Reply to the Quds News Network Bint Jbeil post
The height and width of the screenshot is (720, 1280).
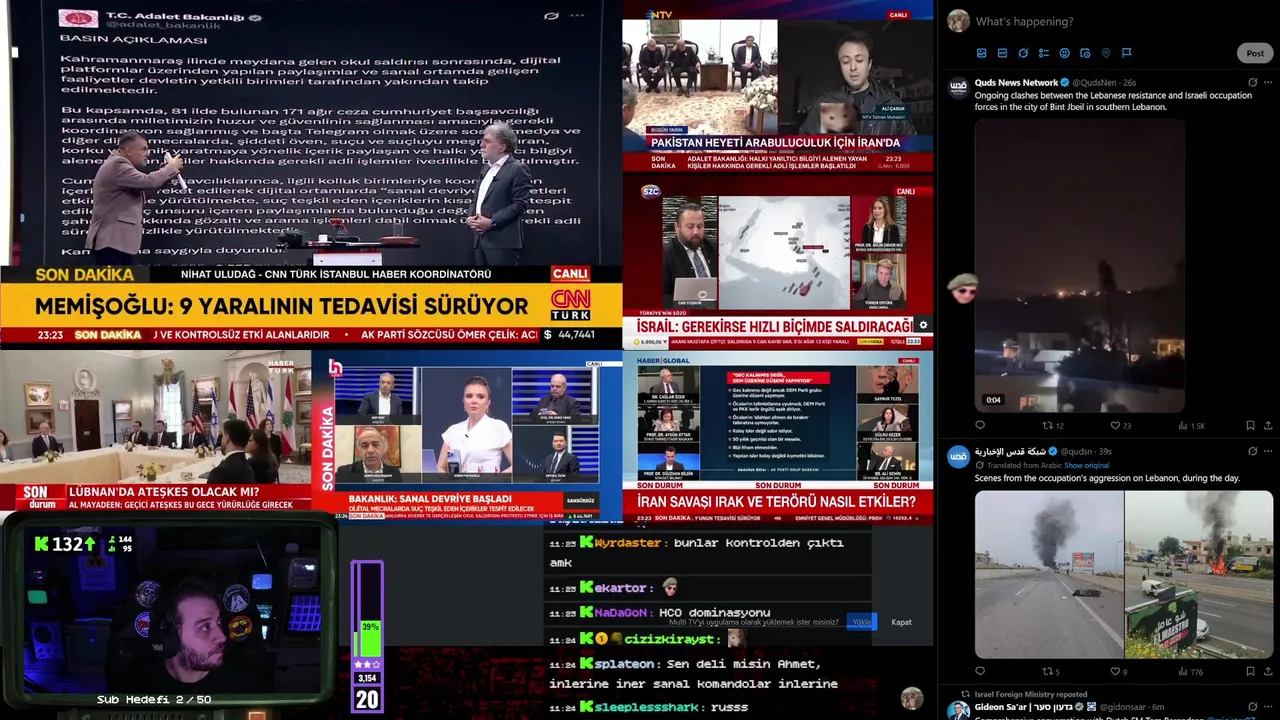(980, 425)
